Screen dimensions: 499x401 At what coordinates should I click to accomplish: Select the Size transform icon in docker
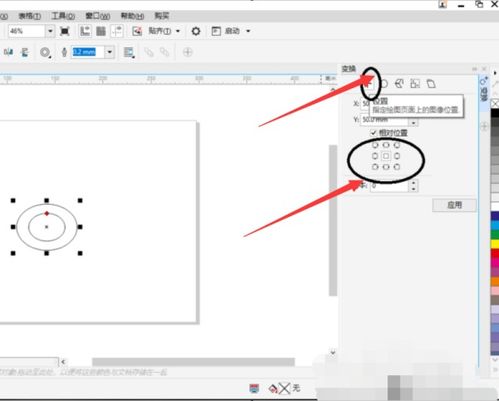click(415, 84)
